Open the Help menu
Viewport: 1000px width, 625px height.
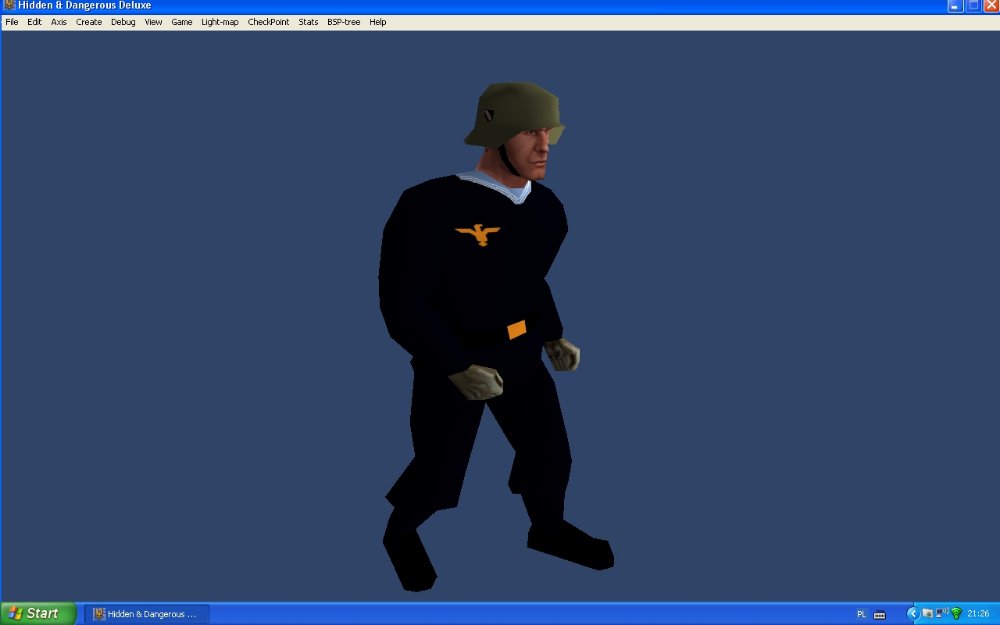pos(378,22)
